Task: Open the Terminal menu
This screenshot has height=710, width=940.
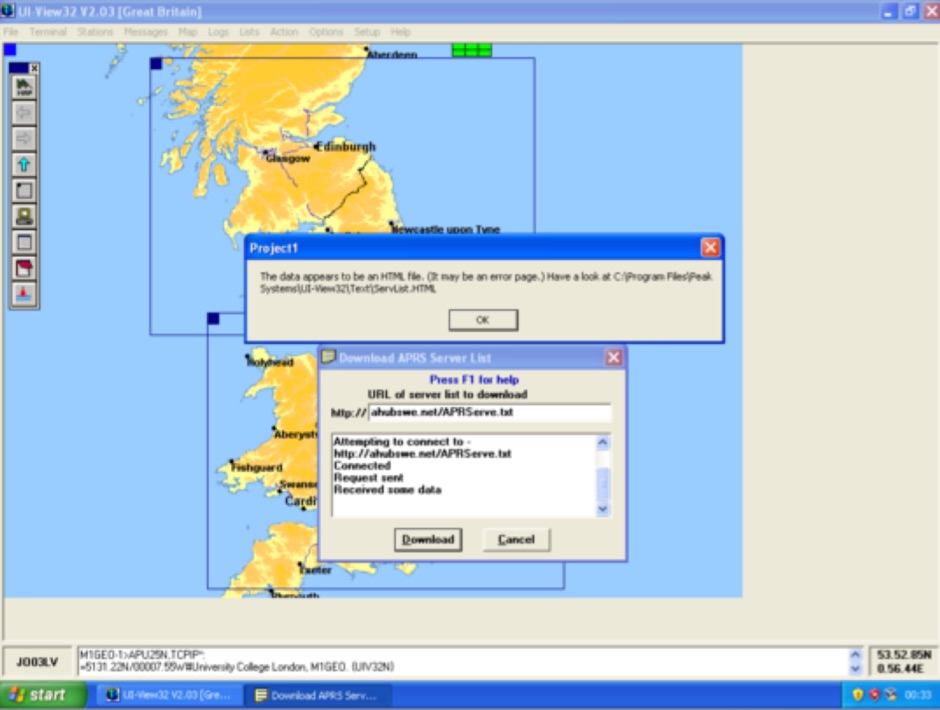Action: 48,32
